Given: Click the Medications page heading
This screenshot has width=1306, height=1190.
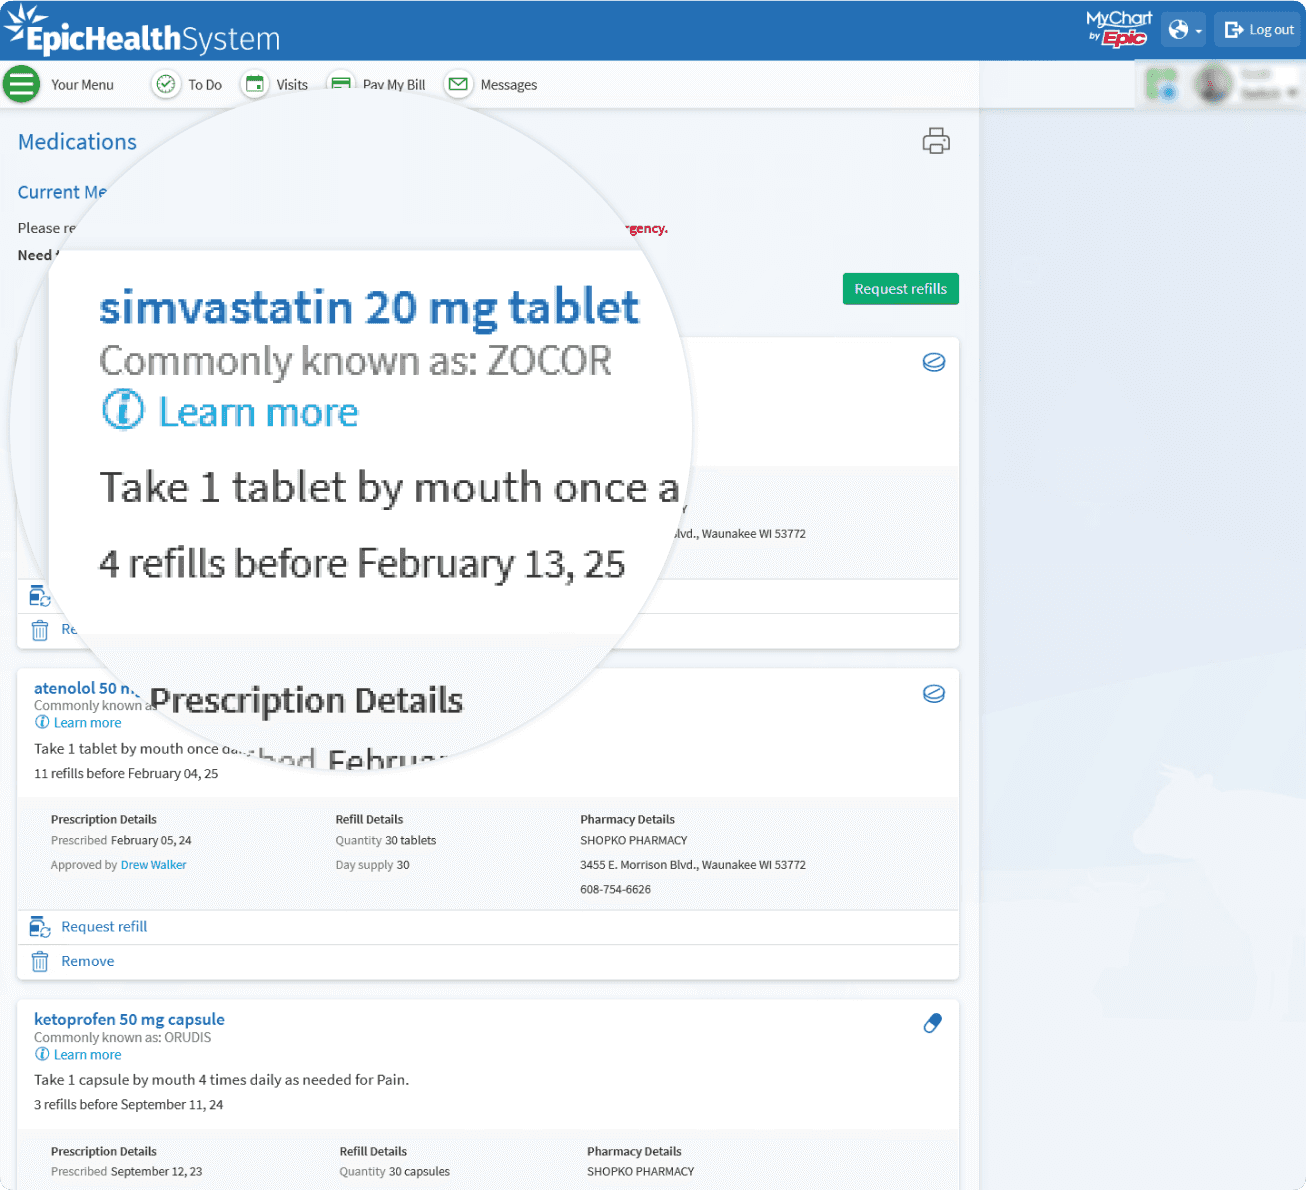Looking at the screenshot, I should [x=77, y=142].
